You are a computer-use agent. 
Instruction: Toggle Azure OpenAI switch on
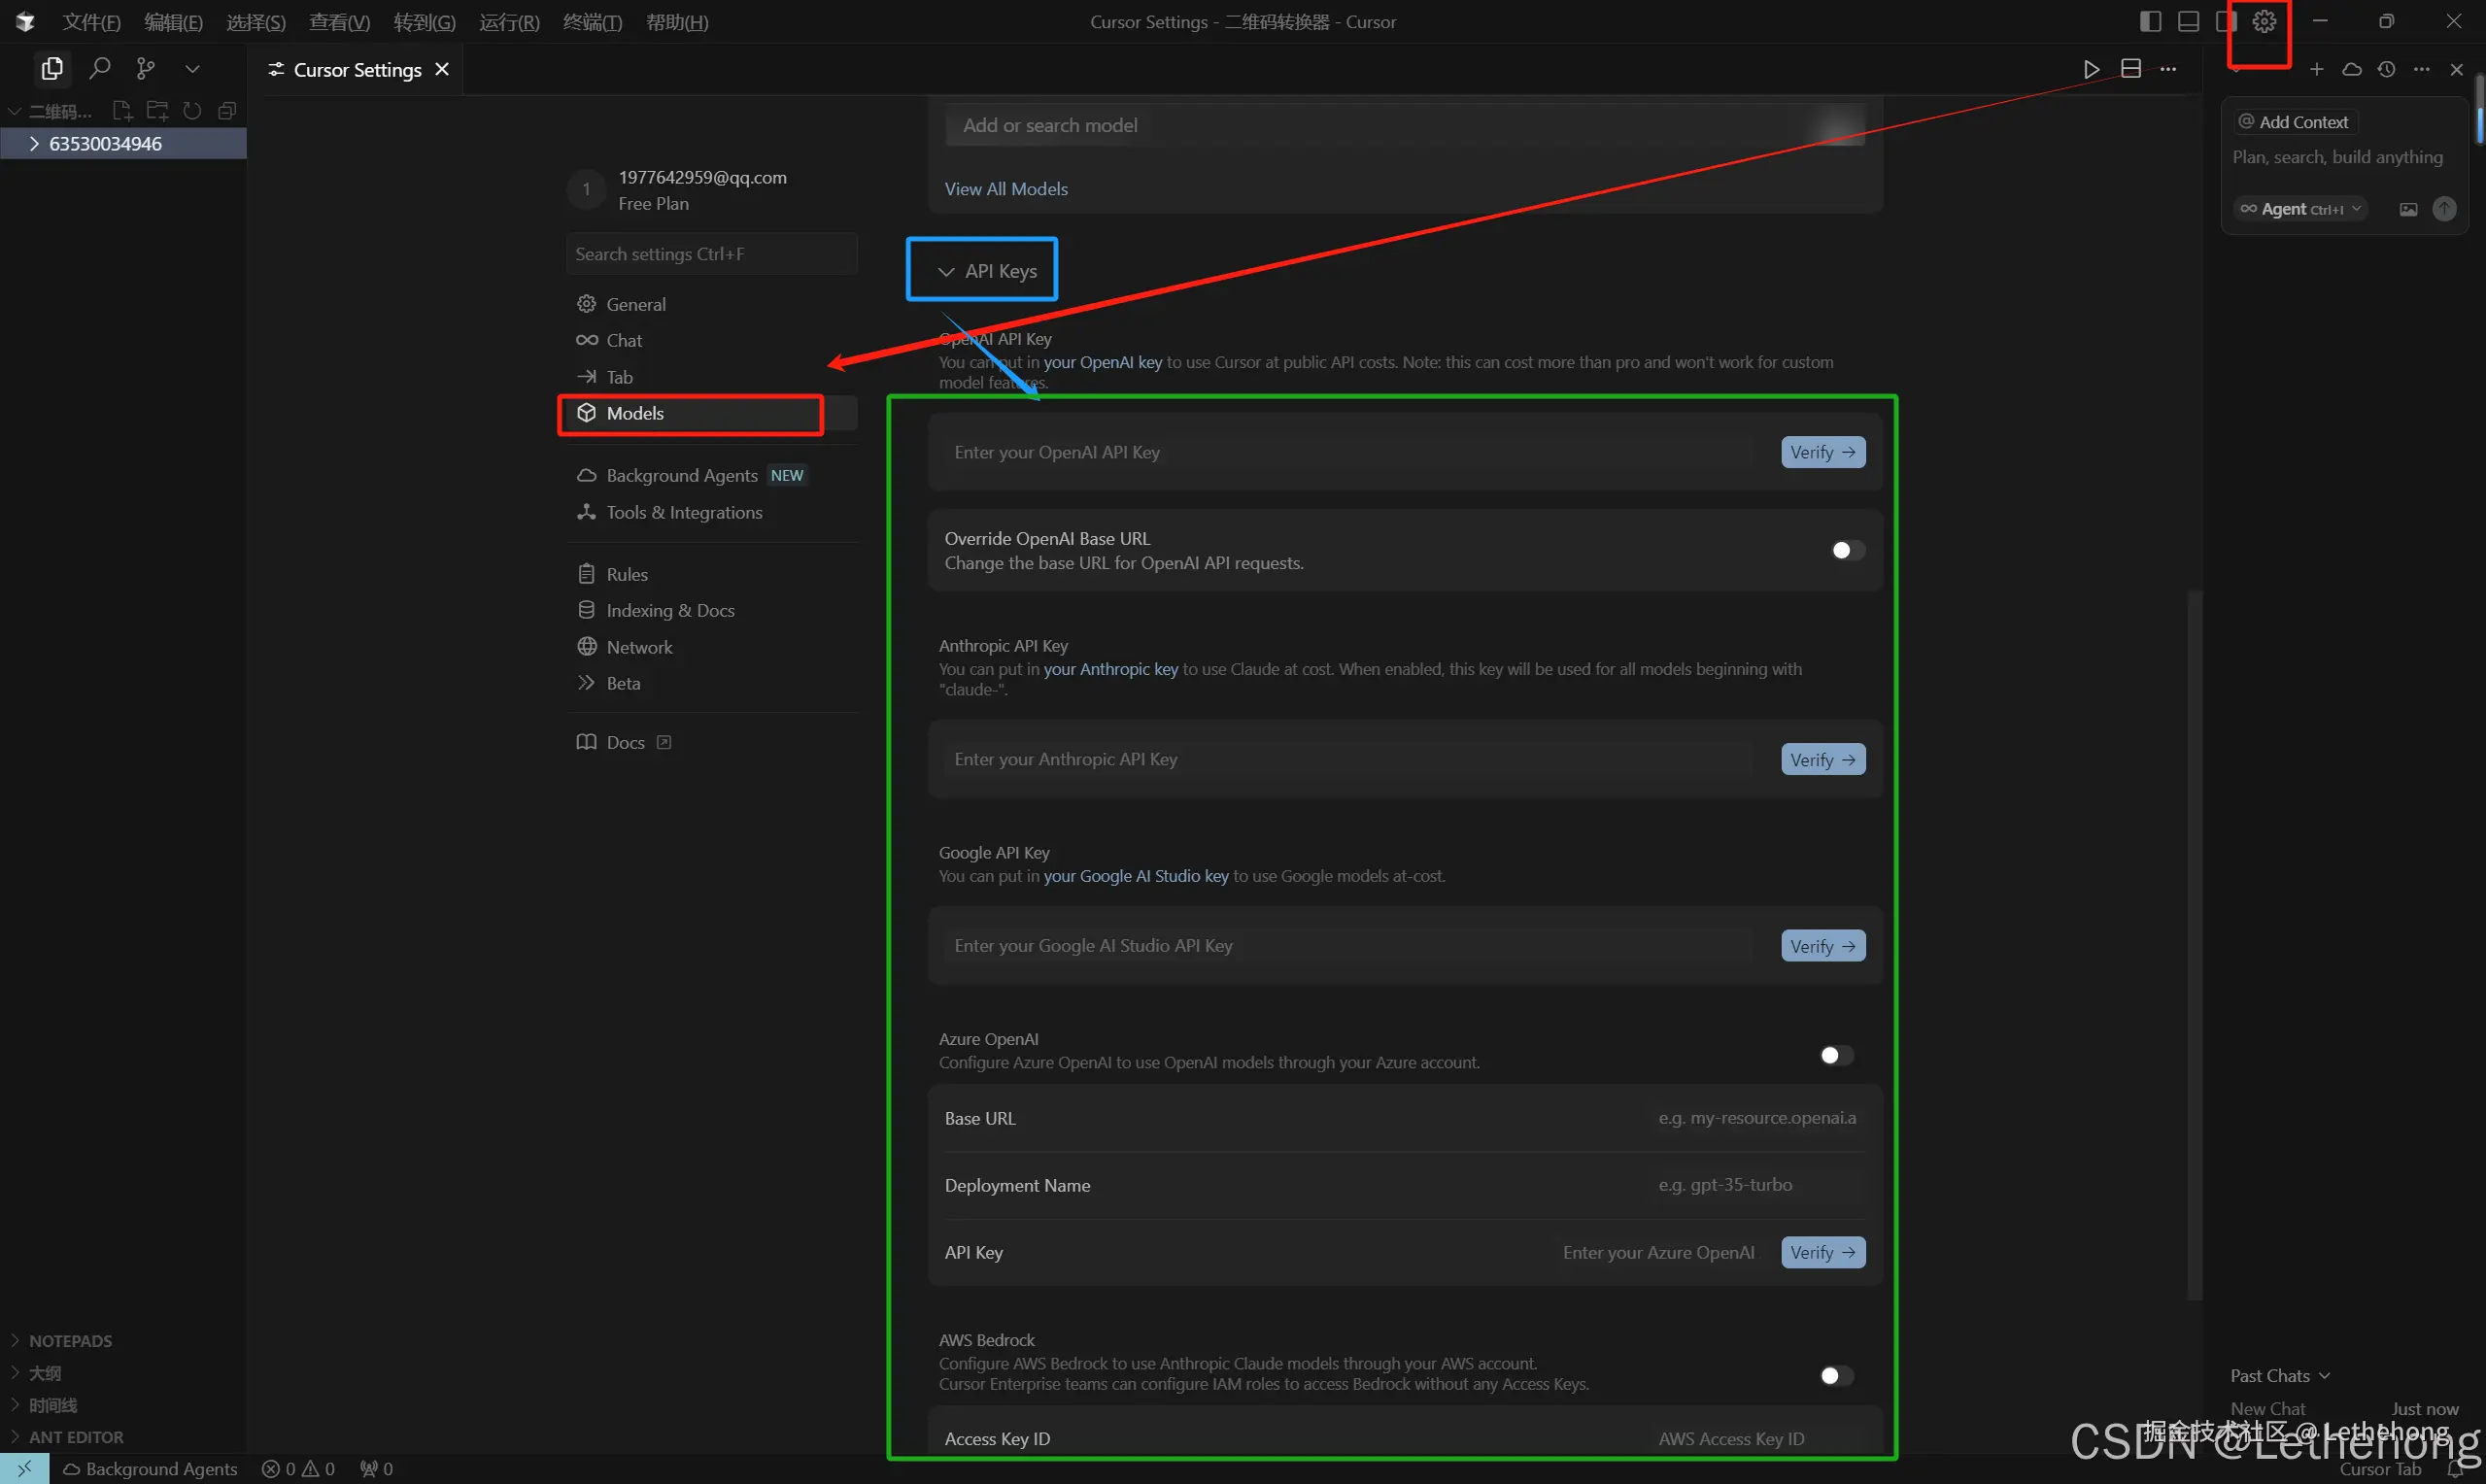(x=1836, y=1055)
